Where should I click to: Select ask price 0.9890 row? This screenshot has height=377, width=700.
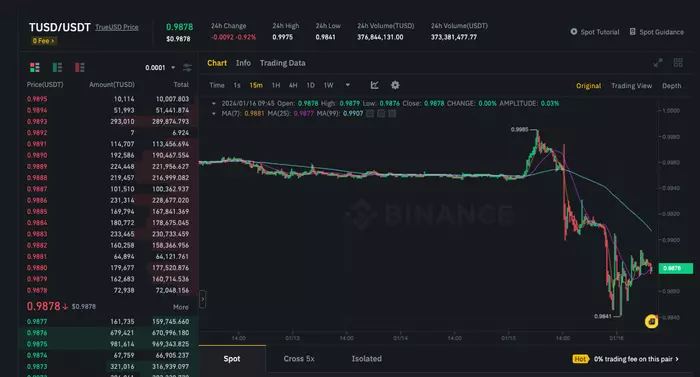pyautogui.click(x=108, y=155)
